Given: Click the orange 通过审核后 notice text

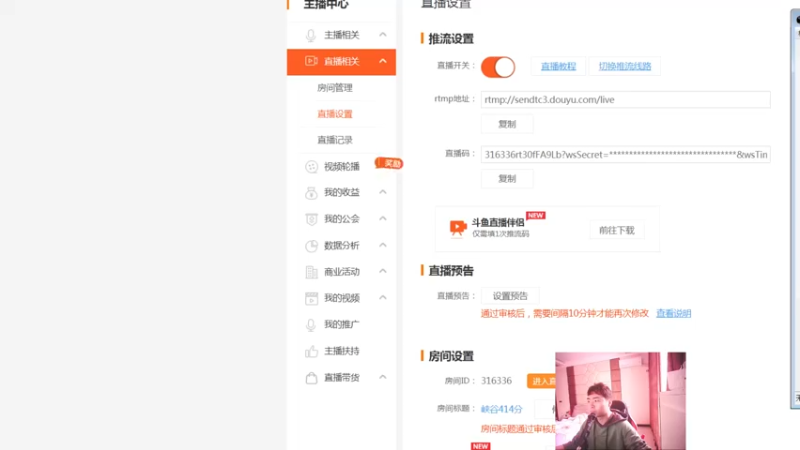Looking at the screenshot, I should 564,313.
